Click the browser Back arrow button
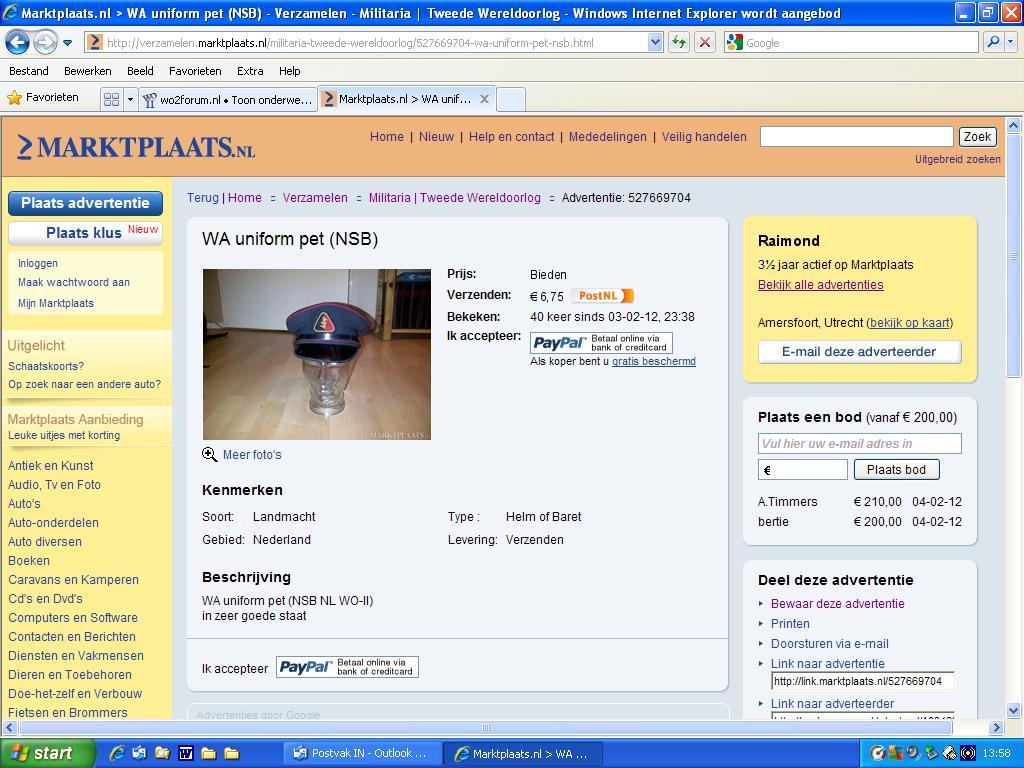This screenshot has width=1024, height=768. (x=17, y=42)
